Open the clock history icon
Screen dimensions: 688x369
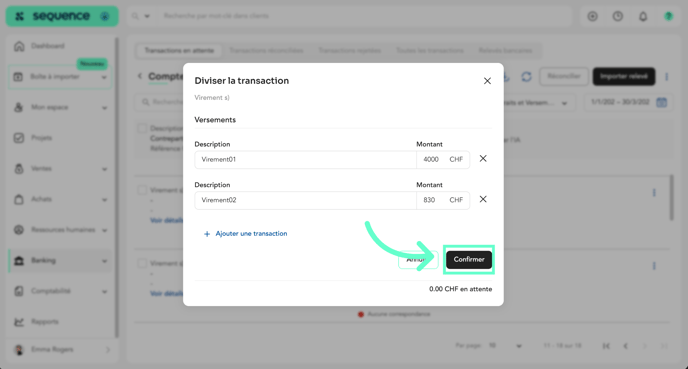point(617,16)
